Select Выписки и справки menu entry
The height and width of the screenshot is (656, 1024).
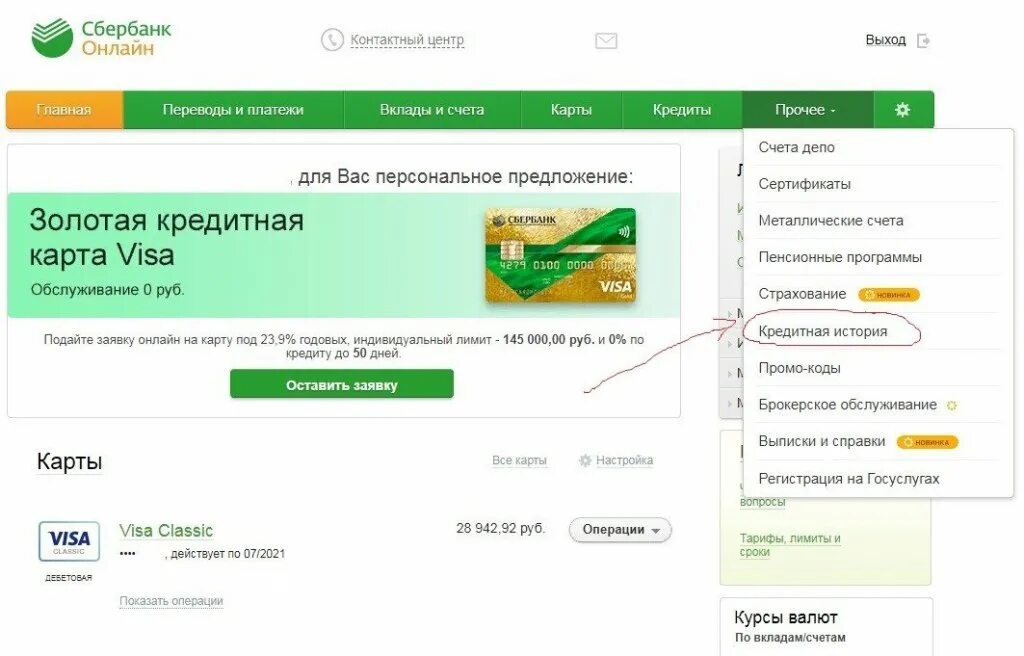pyautogui.click(x=822, y=442)
